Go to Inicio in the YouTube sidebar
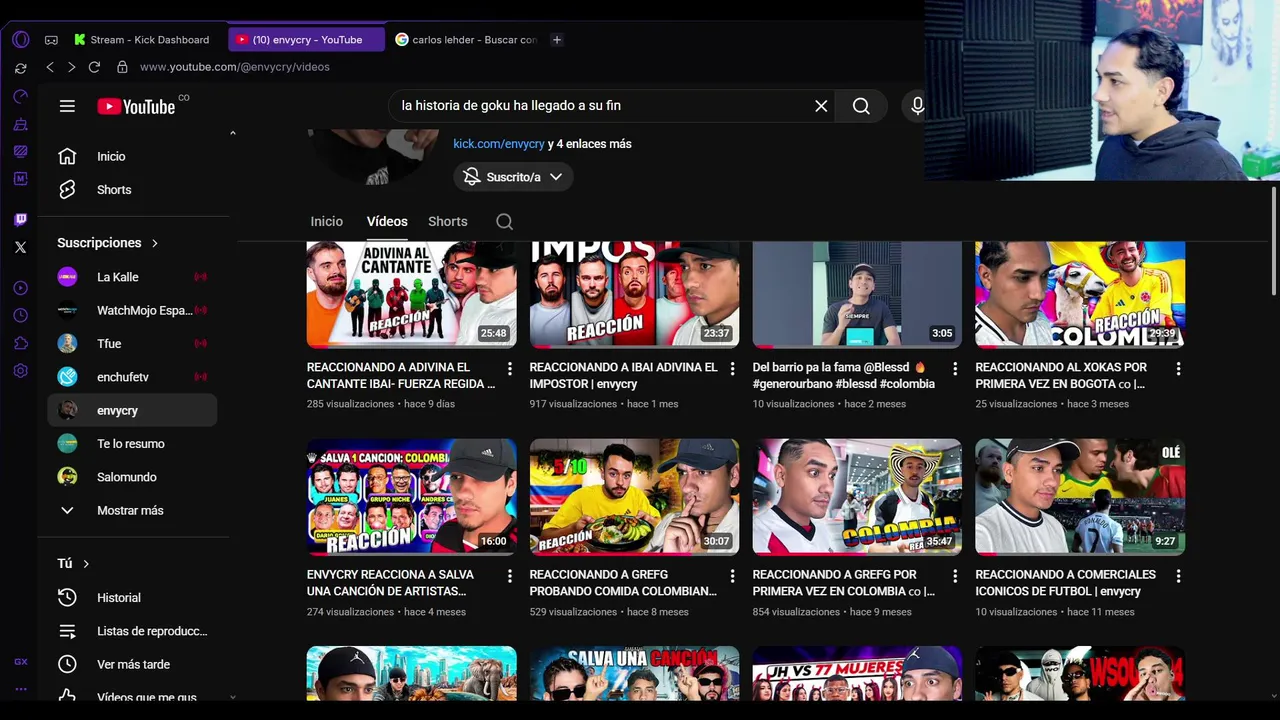Image resolution: width=1280 pixels, height=720 pixels. pyautogui.click(x=132, y=156)
